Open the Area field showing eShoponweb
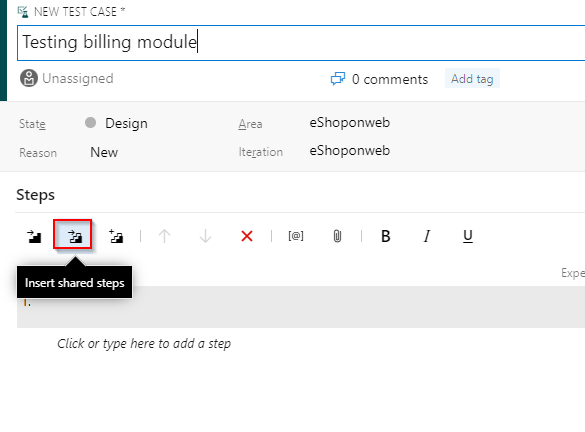 (350, 122)
